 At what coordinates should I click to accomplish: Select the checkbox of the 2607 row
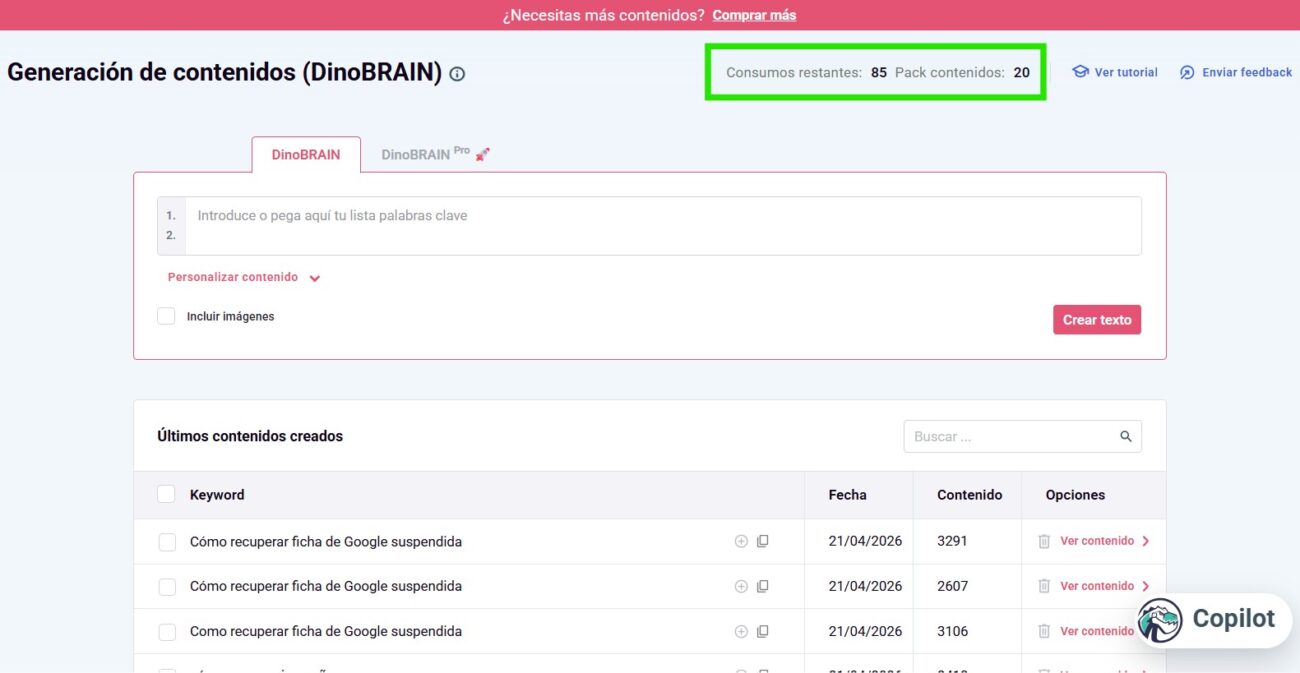point(167,587)
